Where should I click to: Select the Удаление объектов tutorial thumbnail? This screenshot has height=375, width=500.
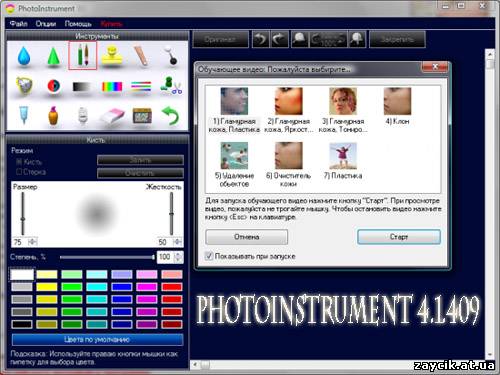coord(234,156)
